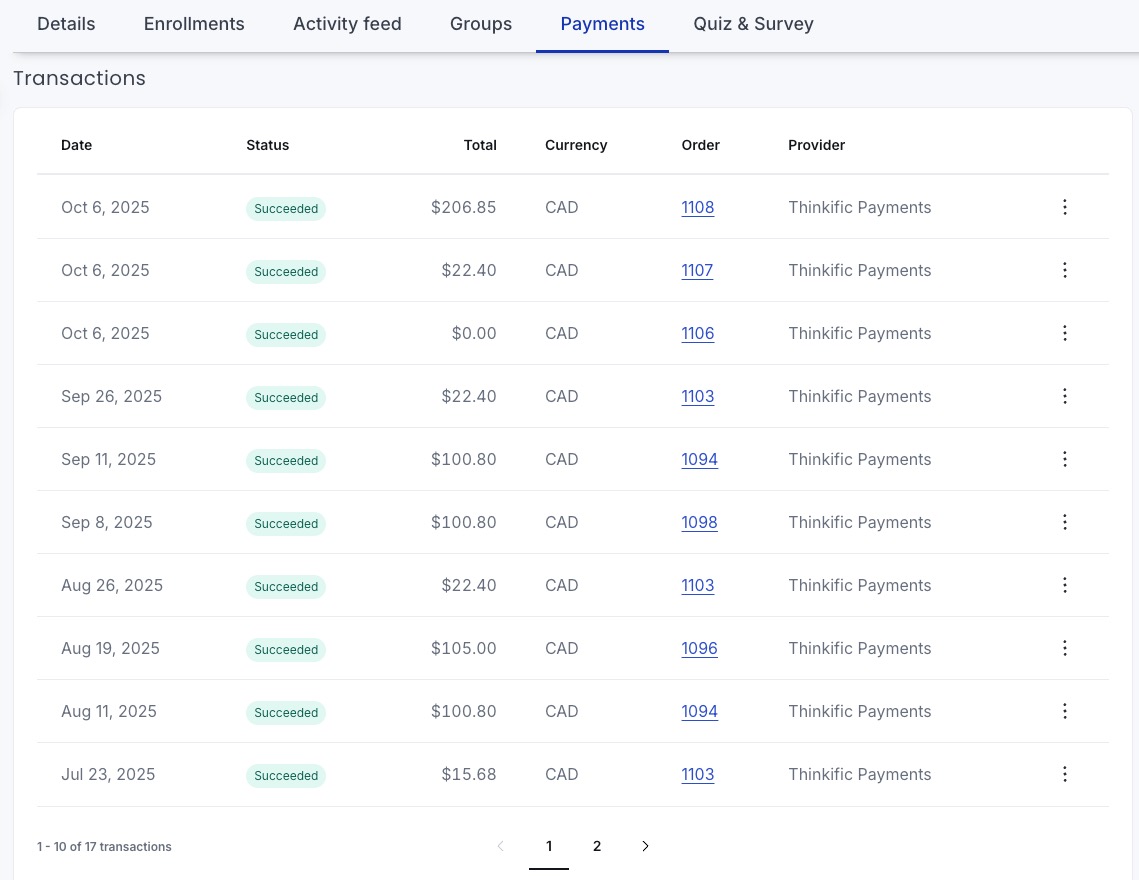This screenshot has height=880, width=1139.
Task: Open the actions menu for order 1096
Action: [x=1064, y=648]
